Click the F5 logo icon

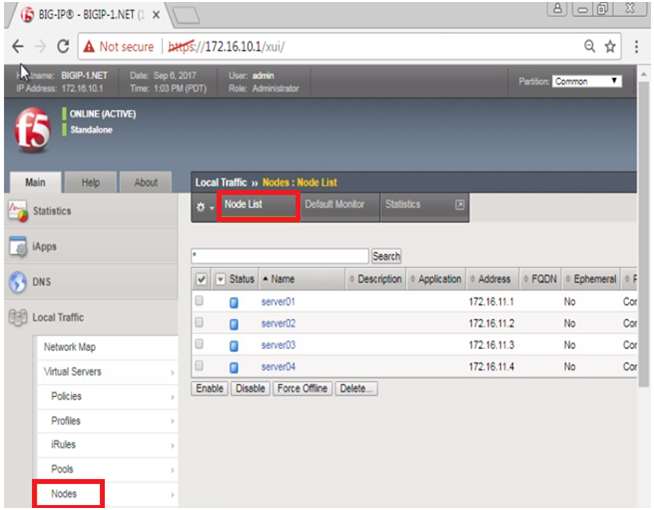[x=31, y=132]
